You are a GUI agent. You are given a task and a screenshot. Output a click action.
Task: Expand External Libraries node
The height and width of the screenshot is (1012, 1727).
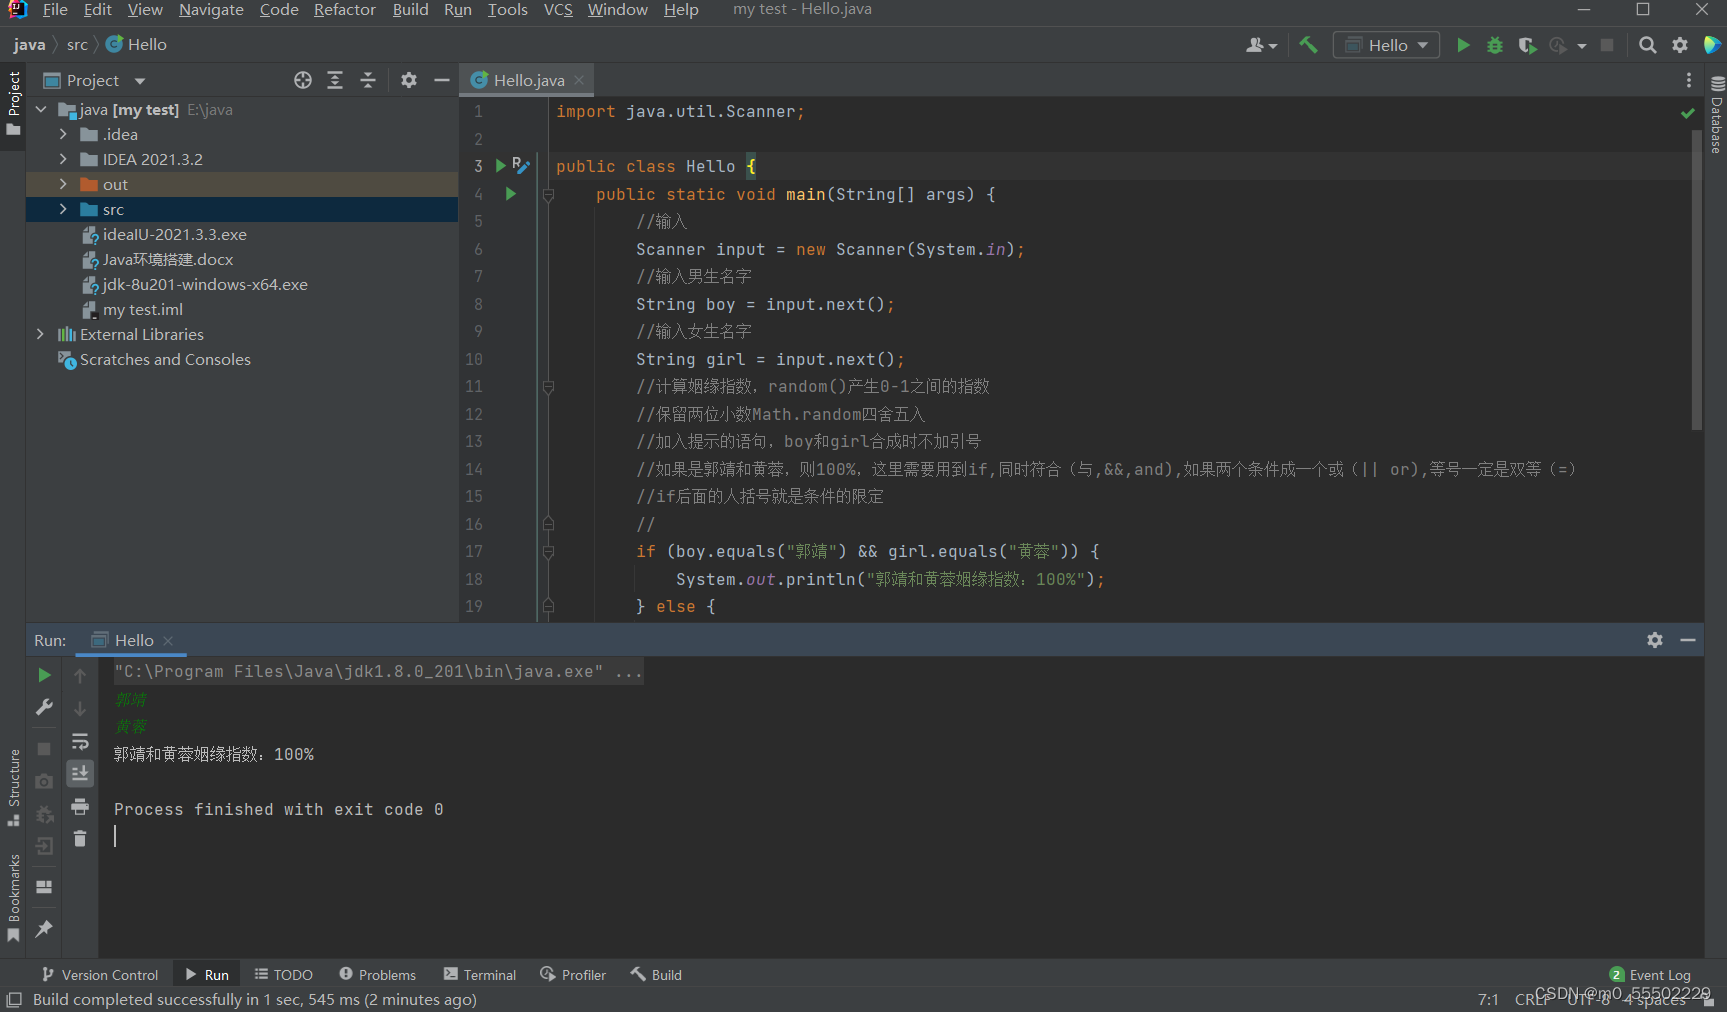[x=40, y=334]
